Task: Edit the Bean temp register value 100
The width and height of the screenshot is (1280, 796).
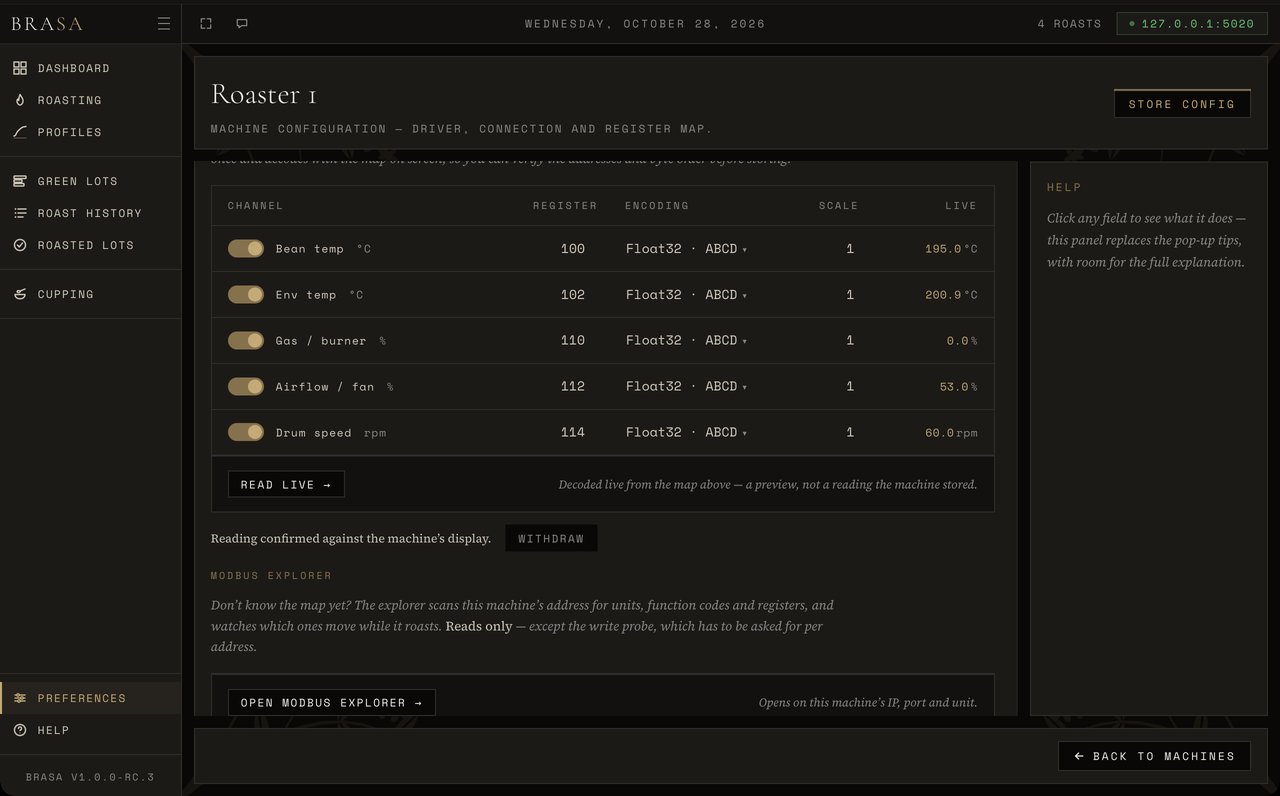Action: 573,249
